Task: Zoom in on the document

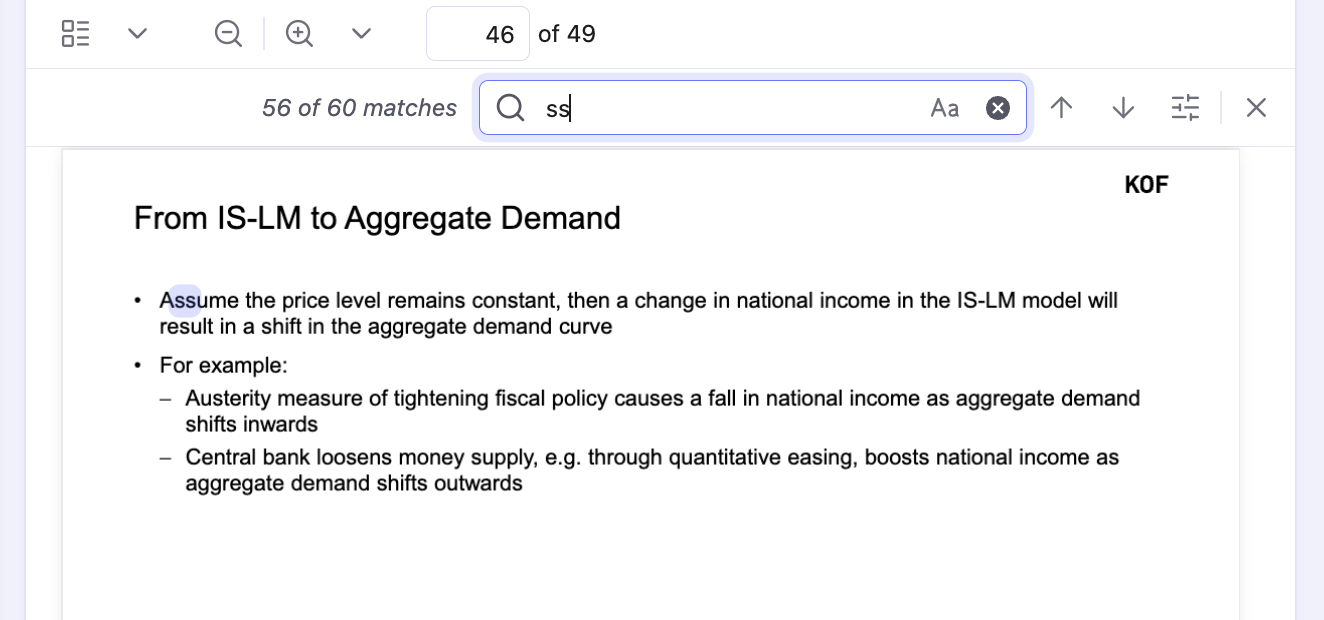Action: [x=299, y=34]
